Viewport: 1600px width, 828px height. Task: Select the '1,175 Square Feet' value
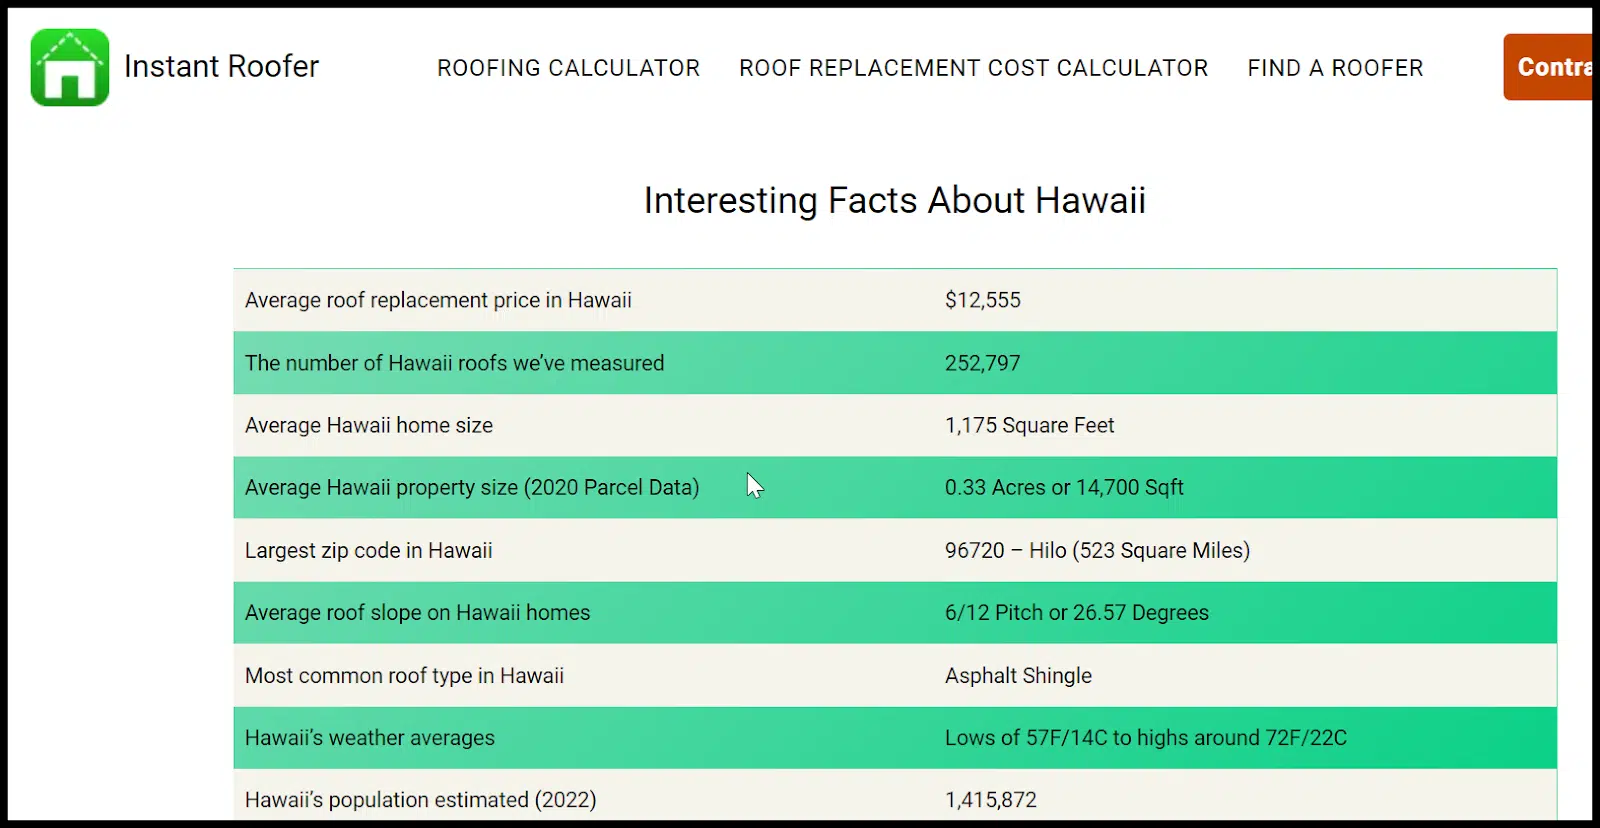tap(1030, 425)
